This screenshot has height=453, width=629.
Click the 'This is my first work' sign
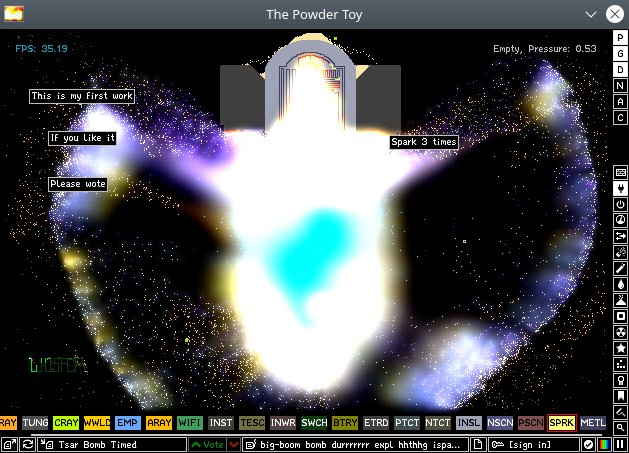coord(82,96)
